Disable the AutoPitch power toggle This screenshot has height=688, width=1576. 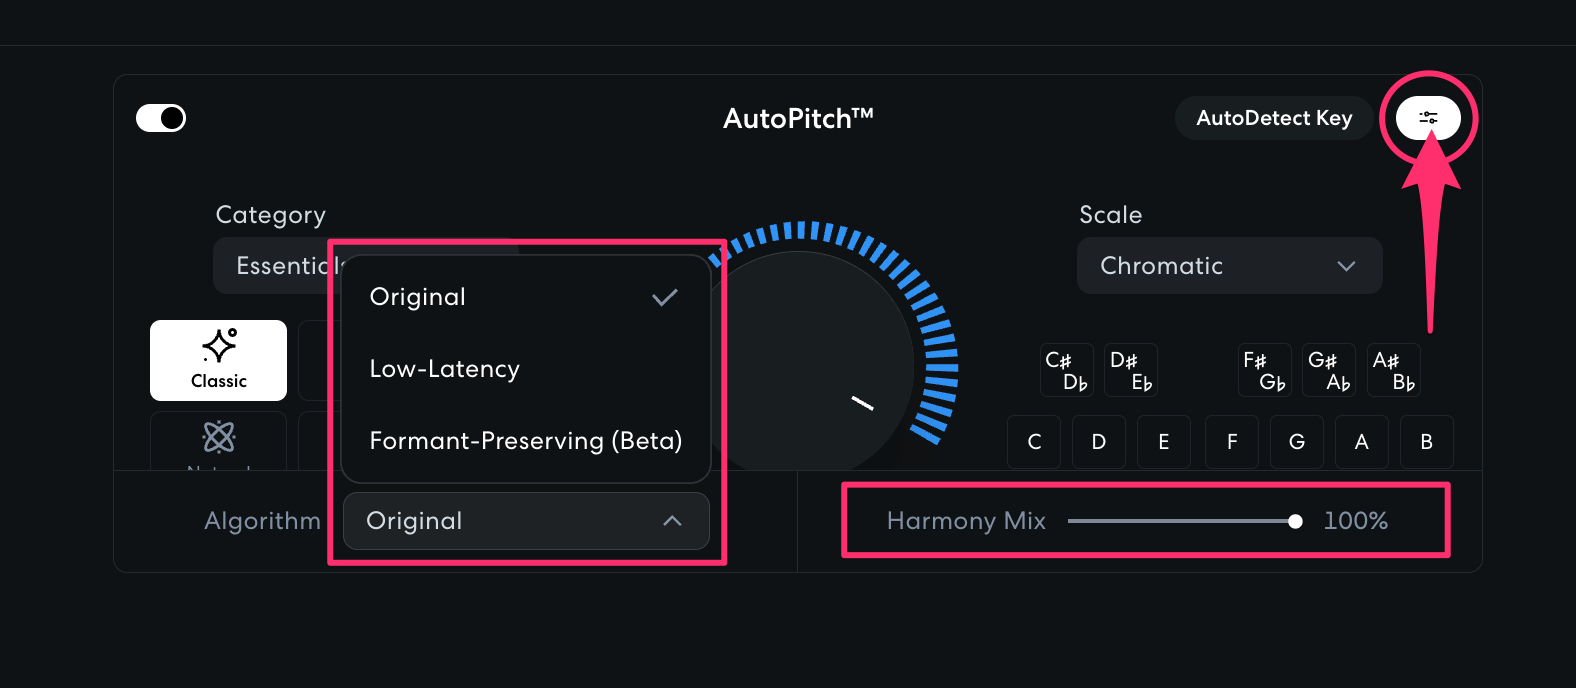(160, 117)
